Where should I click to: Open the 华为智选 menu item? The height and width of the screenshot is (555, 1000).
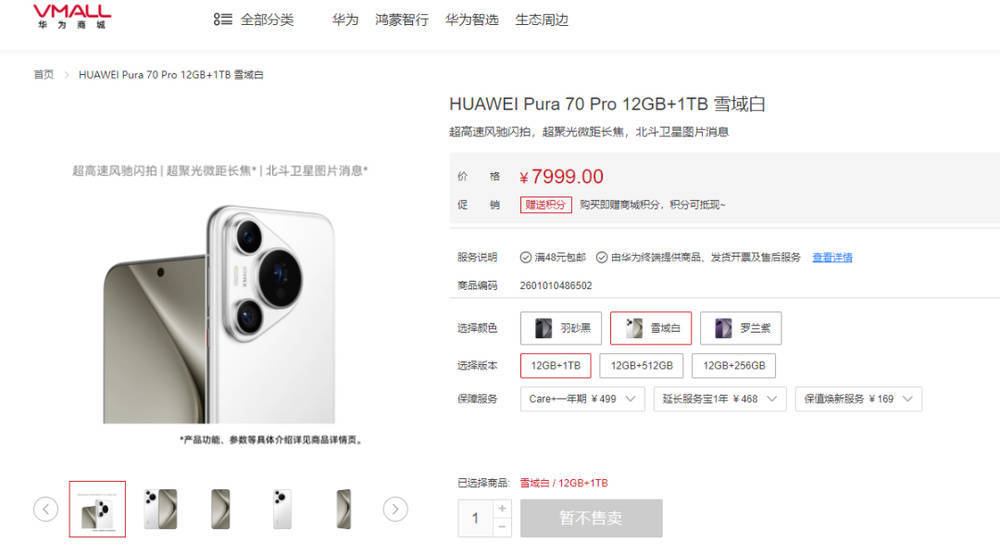click(472, 20)
